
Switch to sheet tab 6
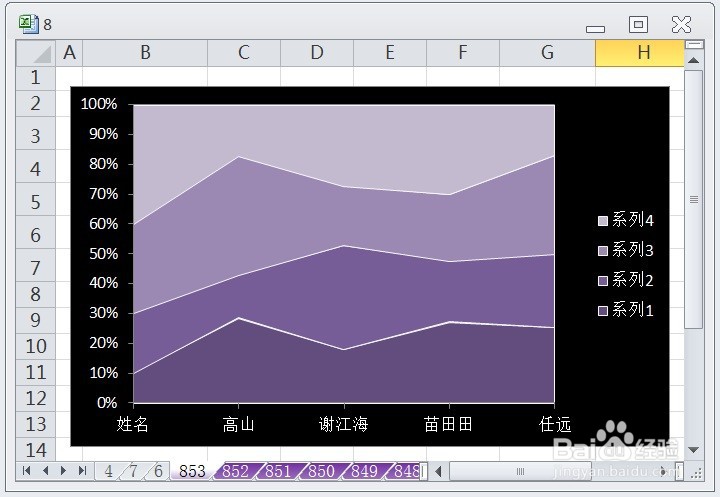(x=158, y=471)
